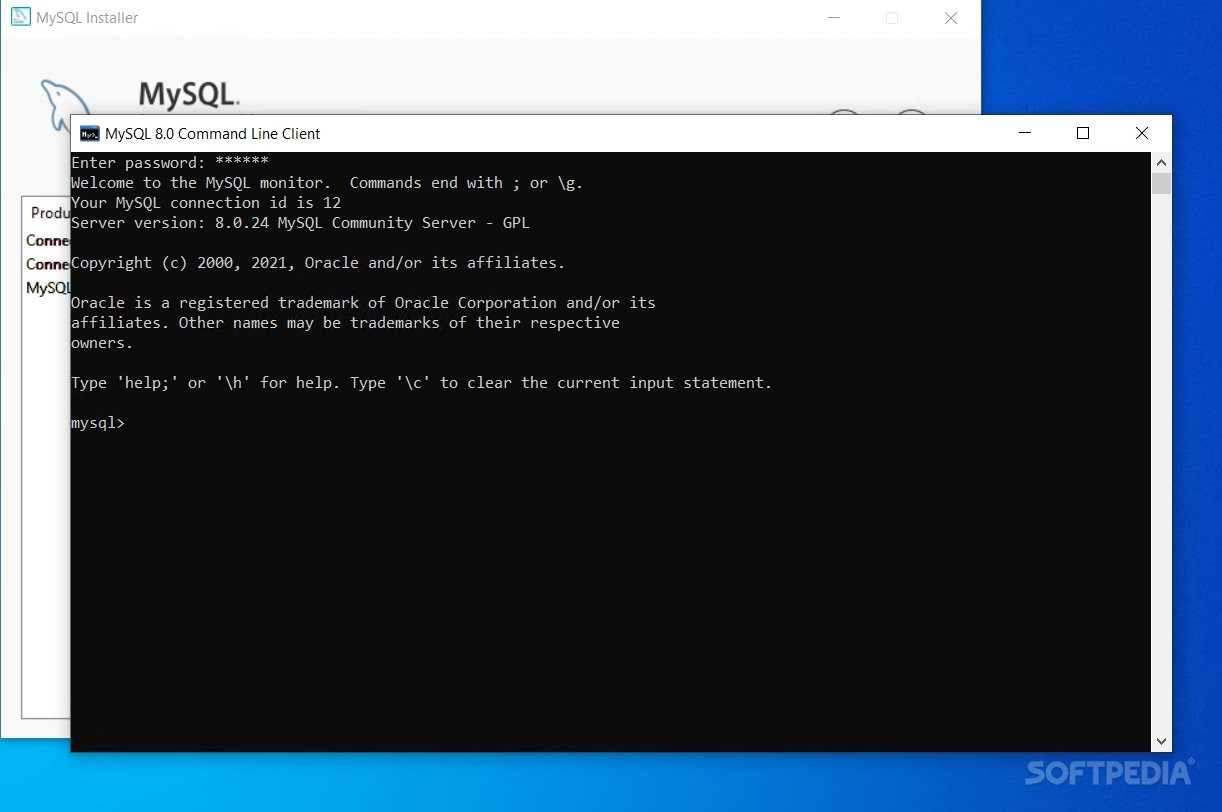
Task: Click at the mysql> prompt line
Action: coord(98,423)
